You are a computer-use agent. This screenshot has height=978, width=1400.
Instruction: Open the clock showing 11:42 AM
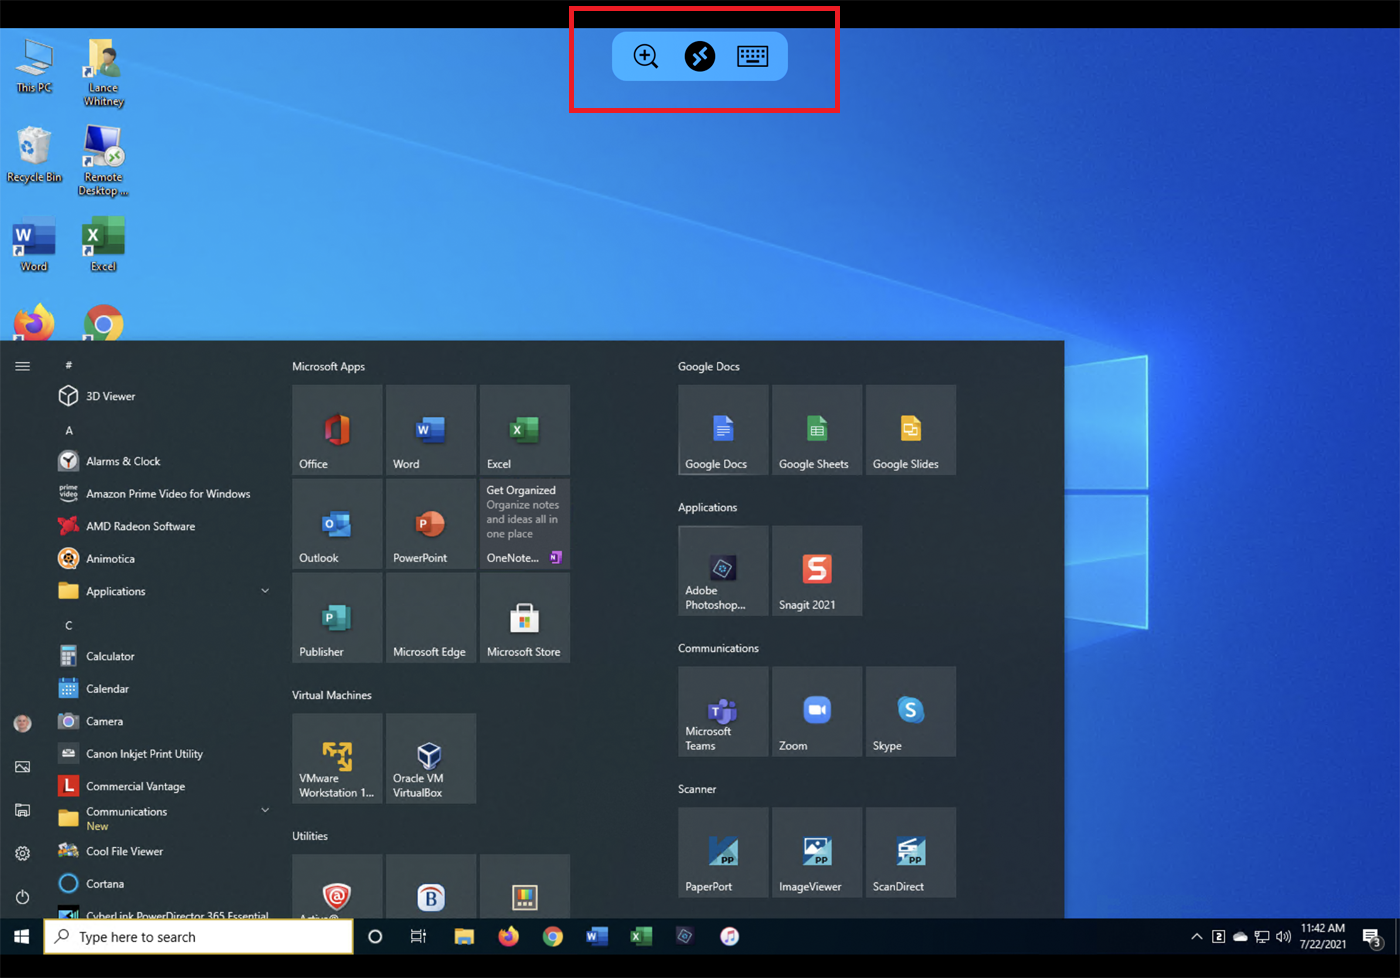pyautogui.click(x=1322, y=936)
